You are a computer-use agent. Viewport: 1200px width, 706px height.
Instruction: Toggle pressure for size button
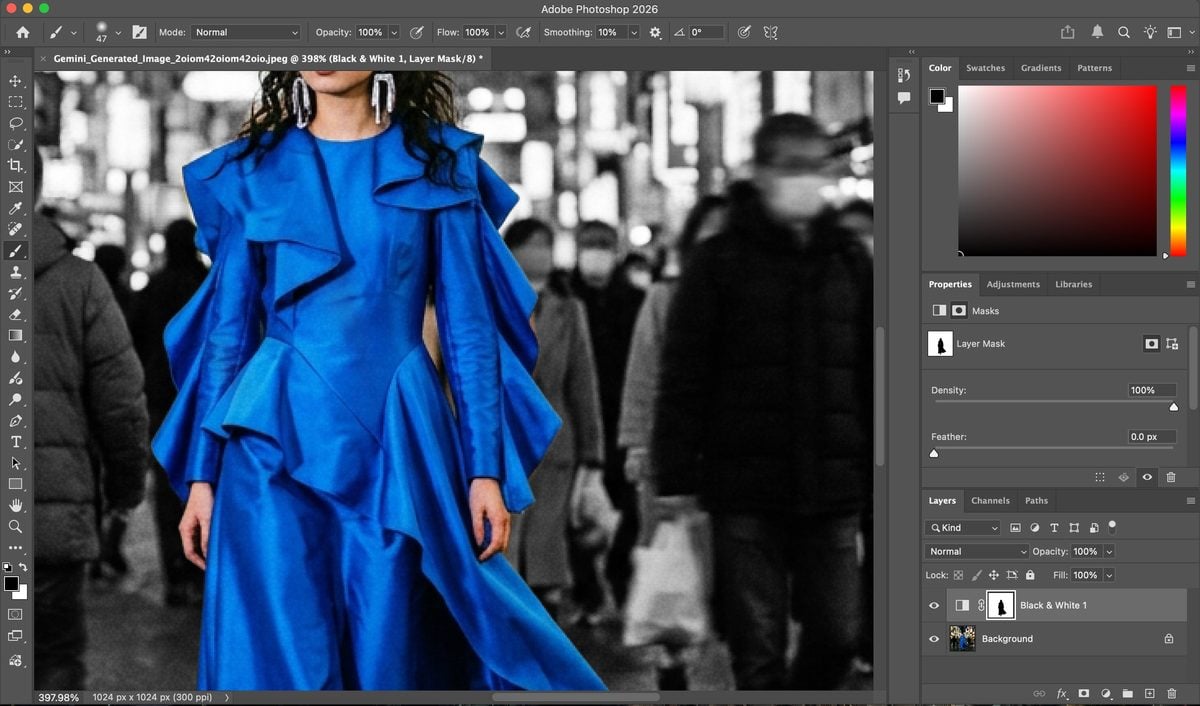pos(743,32)
